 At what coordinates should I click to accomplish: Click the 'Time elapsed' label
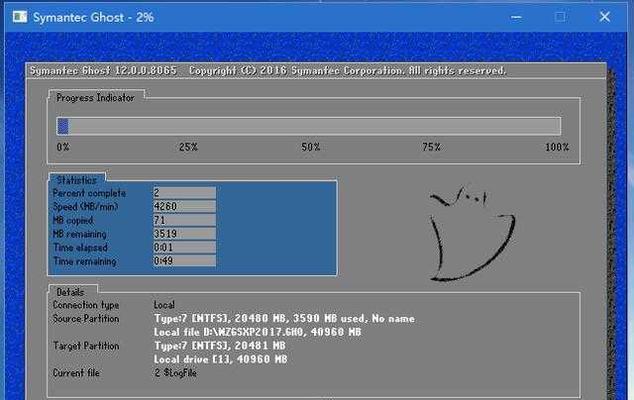[80, 248]
